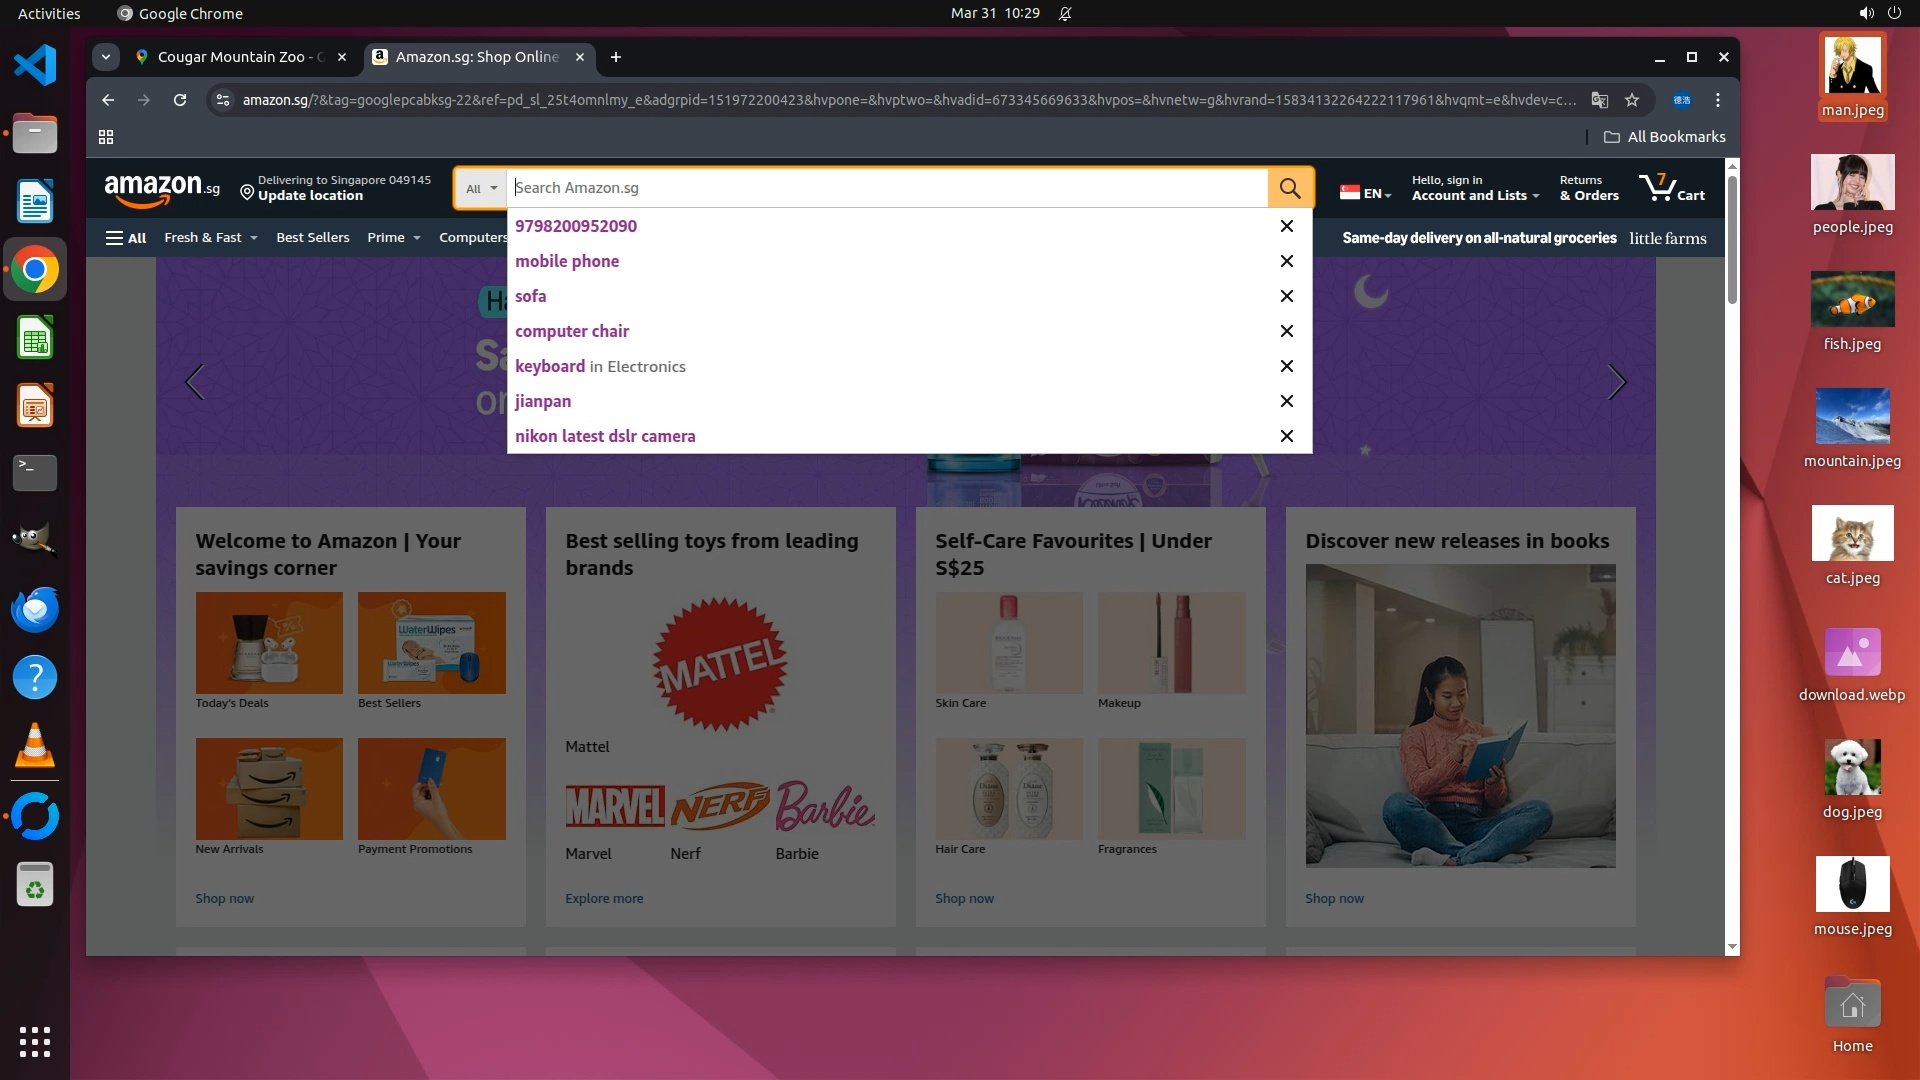
Task: Focus the Search Amazon.sg field
Action: pos(885,188)
